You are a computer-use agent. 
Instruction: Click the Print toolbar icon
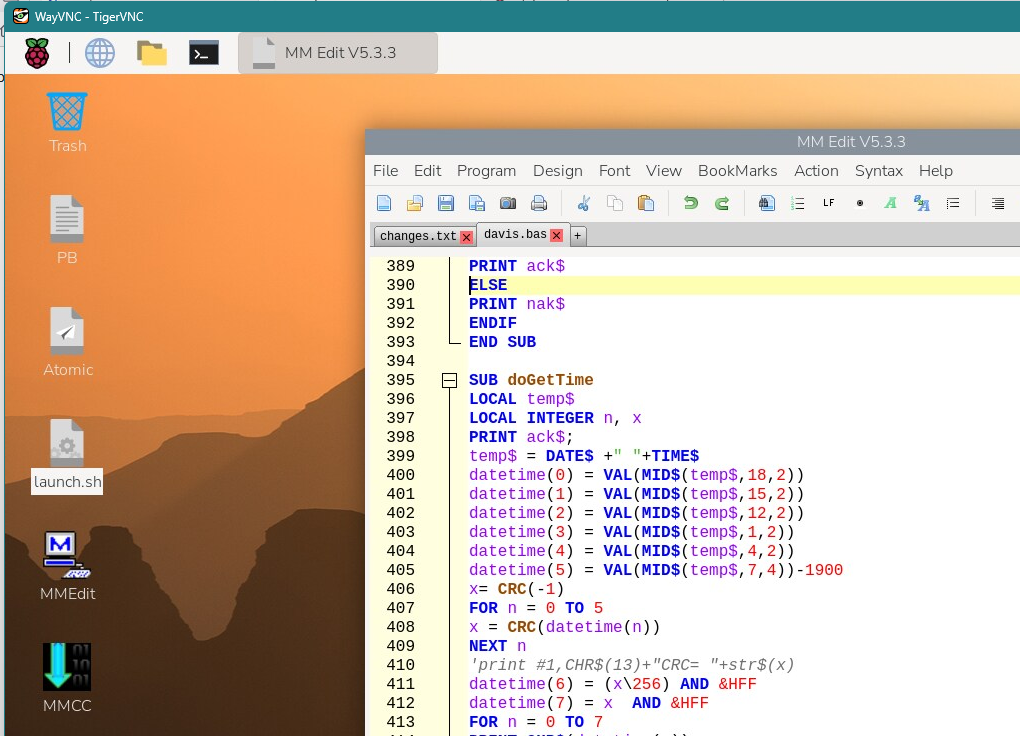[539, 203]
